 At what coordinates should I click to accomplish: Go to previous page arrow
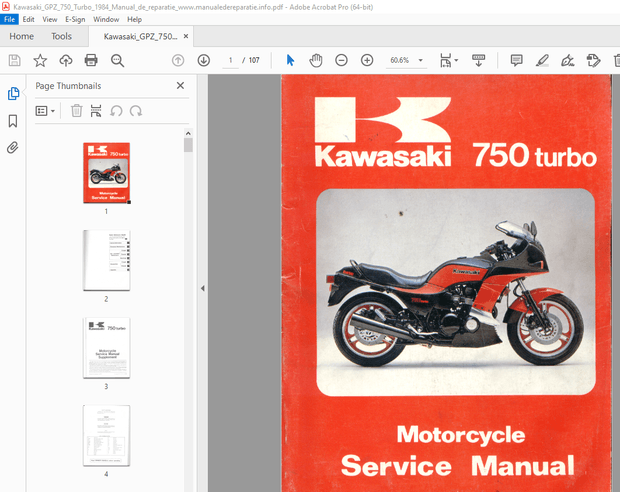pyautogui.click(x=178, y=61)
